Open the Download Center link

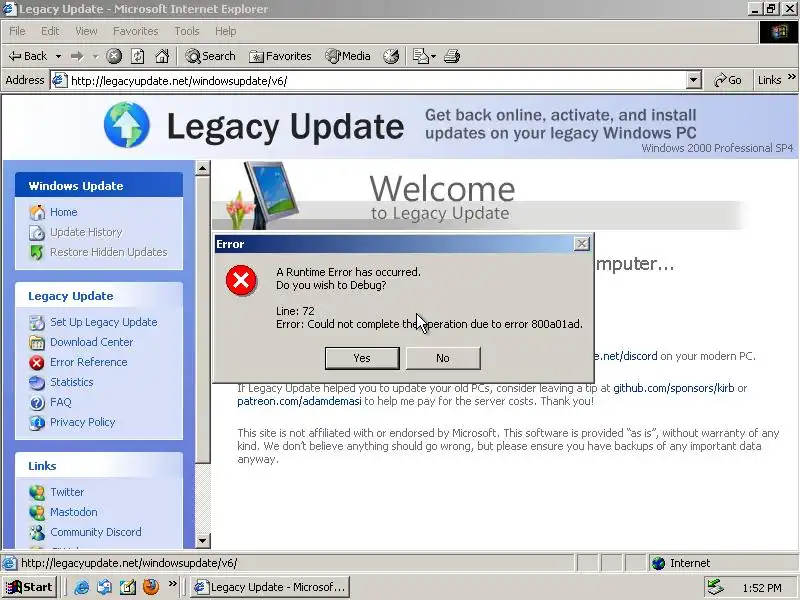(92, 342)
